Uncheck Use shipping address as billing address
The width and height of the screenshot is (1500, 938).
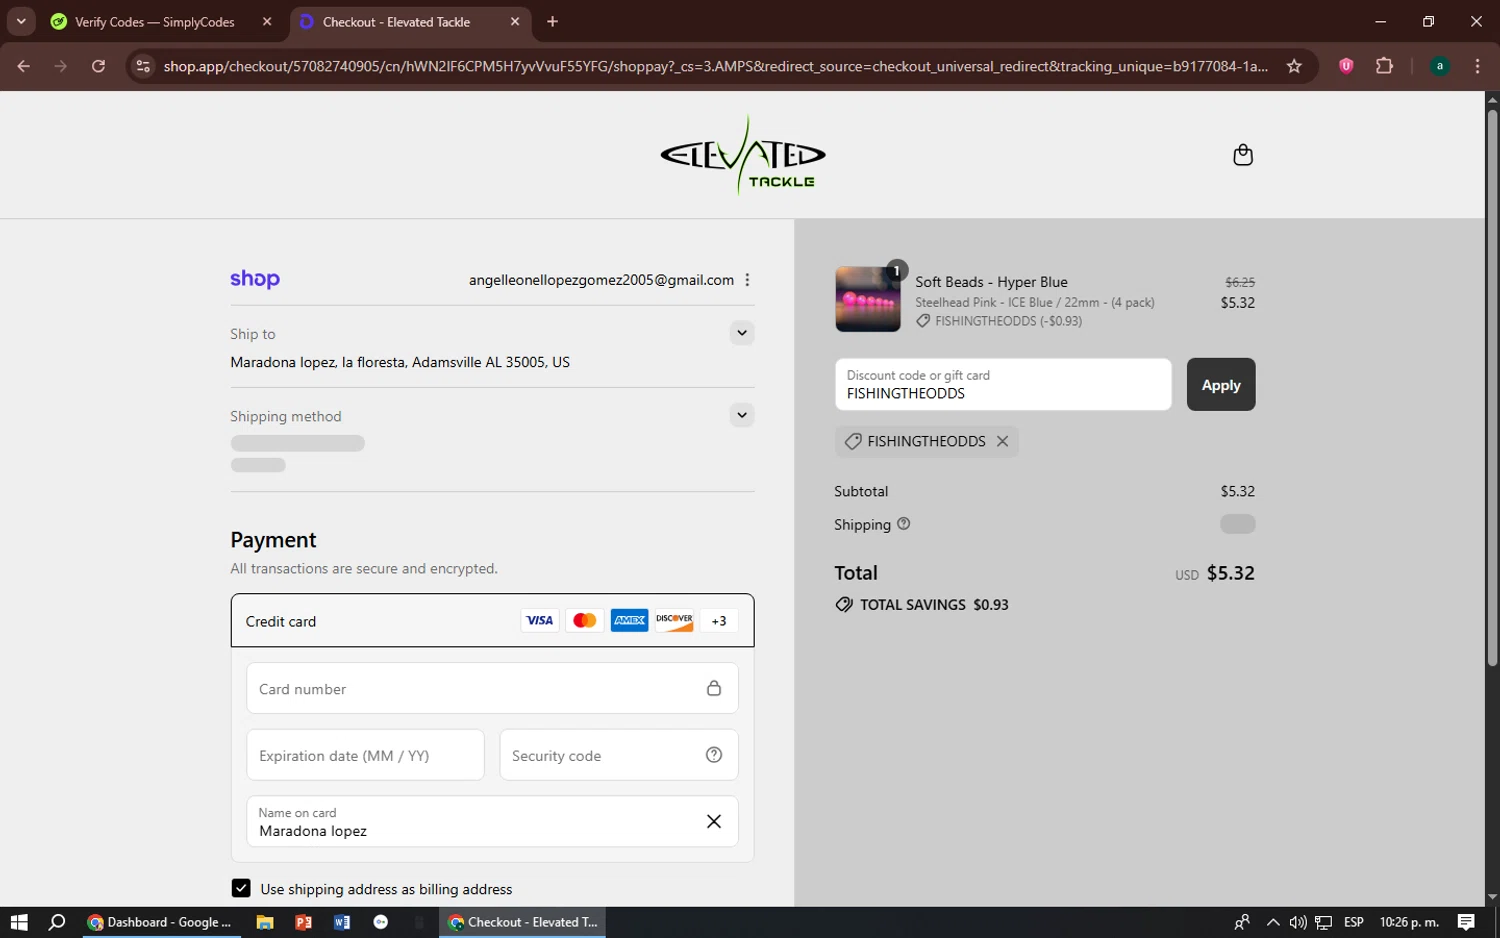[x=241, y=888]
